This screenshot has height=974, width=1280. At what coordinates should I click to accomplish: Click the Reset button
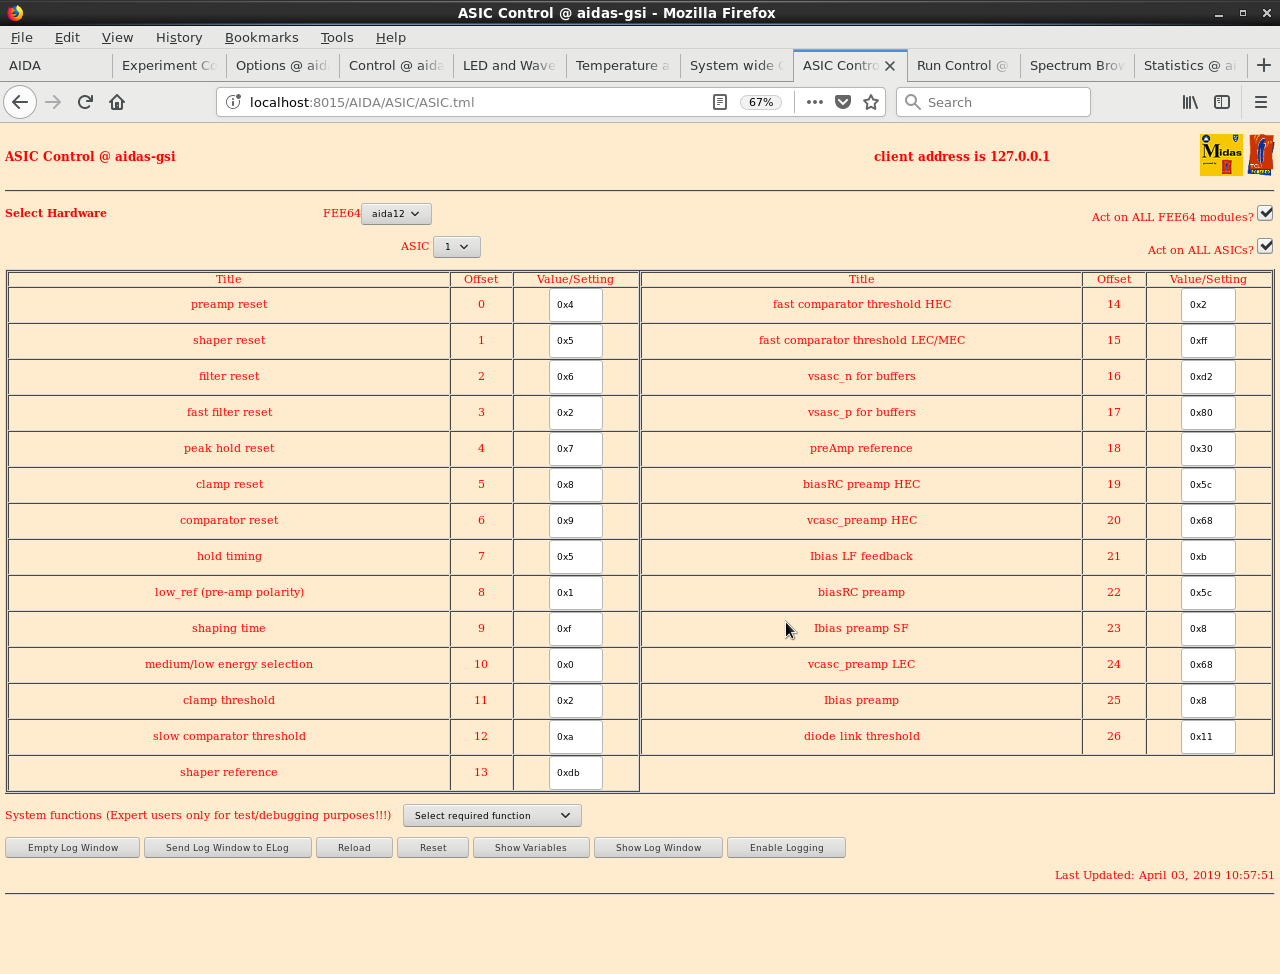click(x=433, y=848)
